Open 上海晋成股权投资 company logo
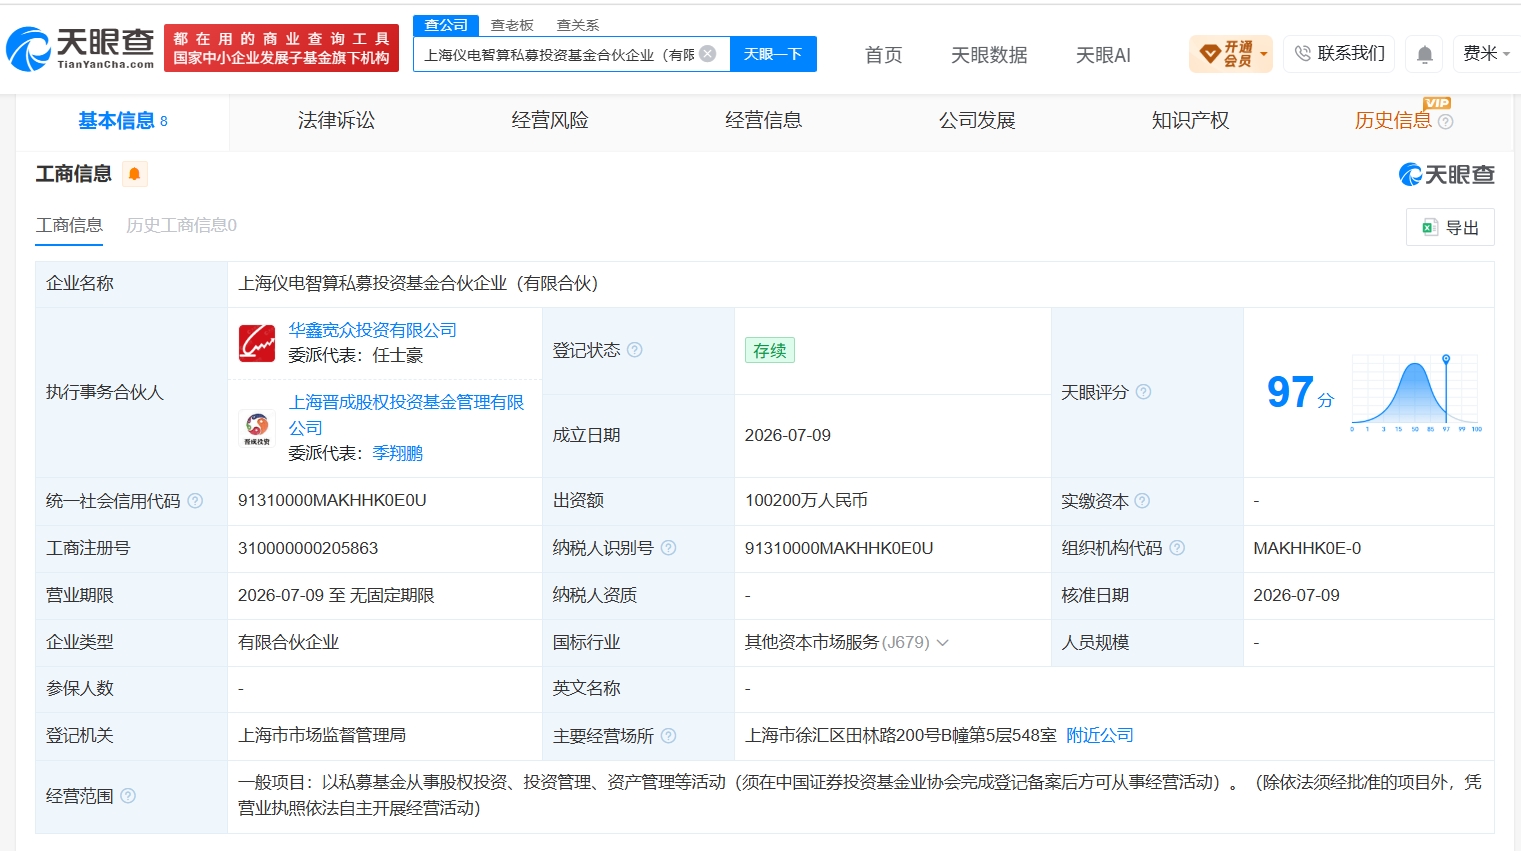Screen dimensions: 1521x851 pyautogui.click(x=257, y=429)
